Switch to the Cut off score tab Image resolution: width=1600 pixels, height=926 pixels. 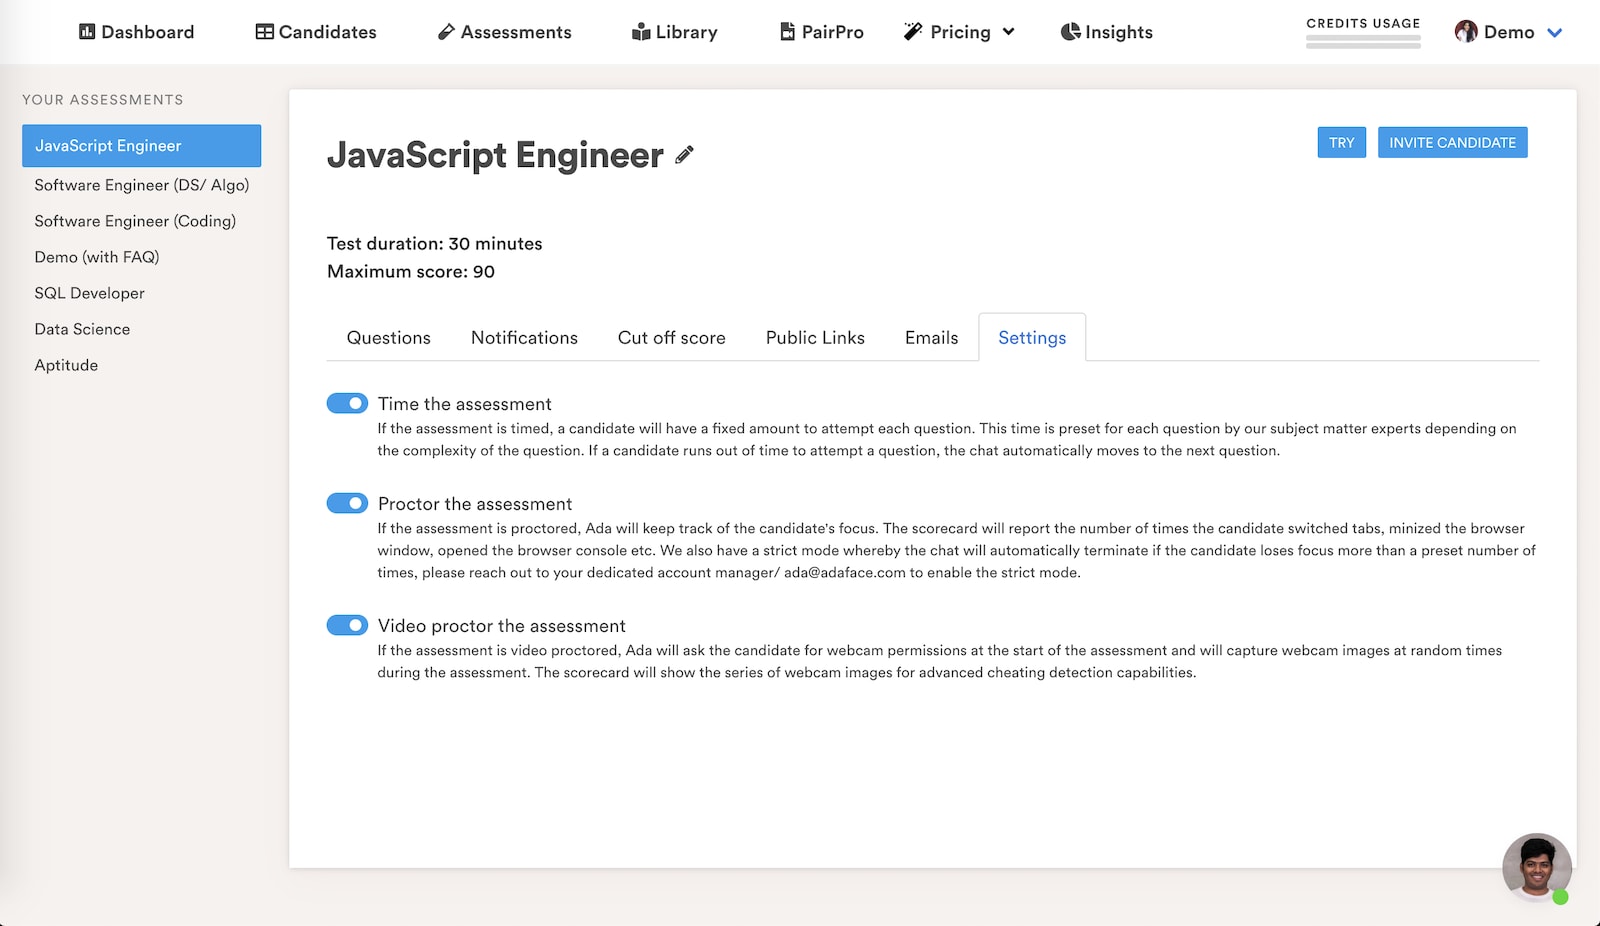click(672, 338)
